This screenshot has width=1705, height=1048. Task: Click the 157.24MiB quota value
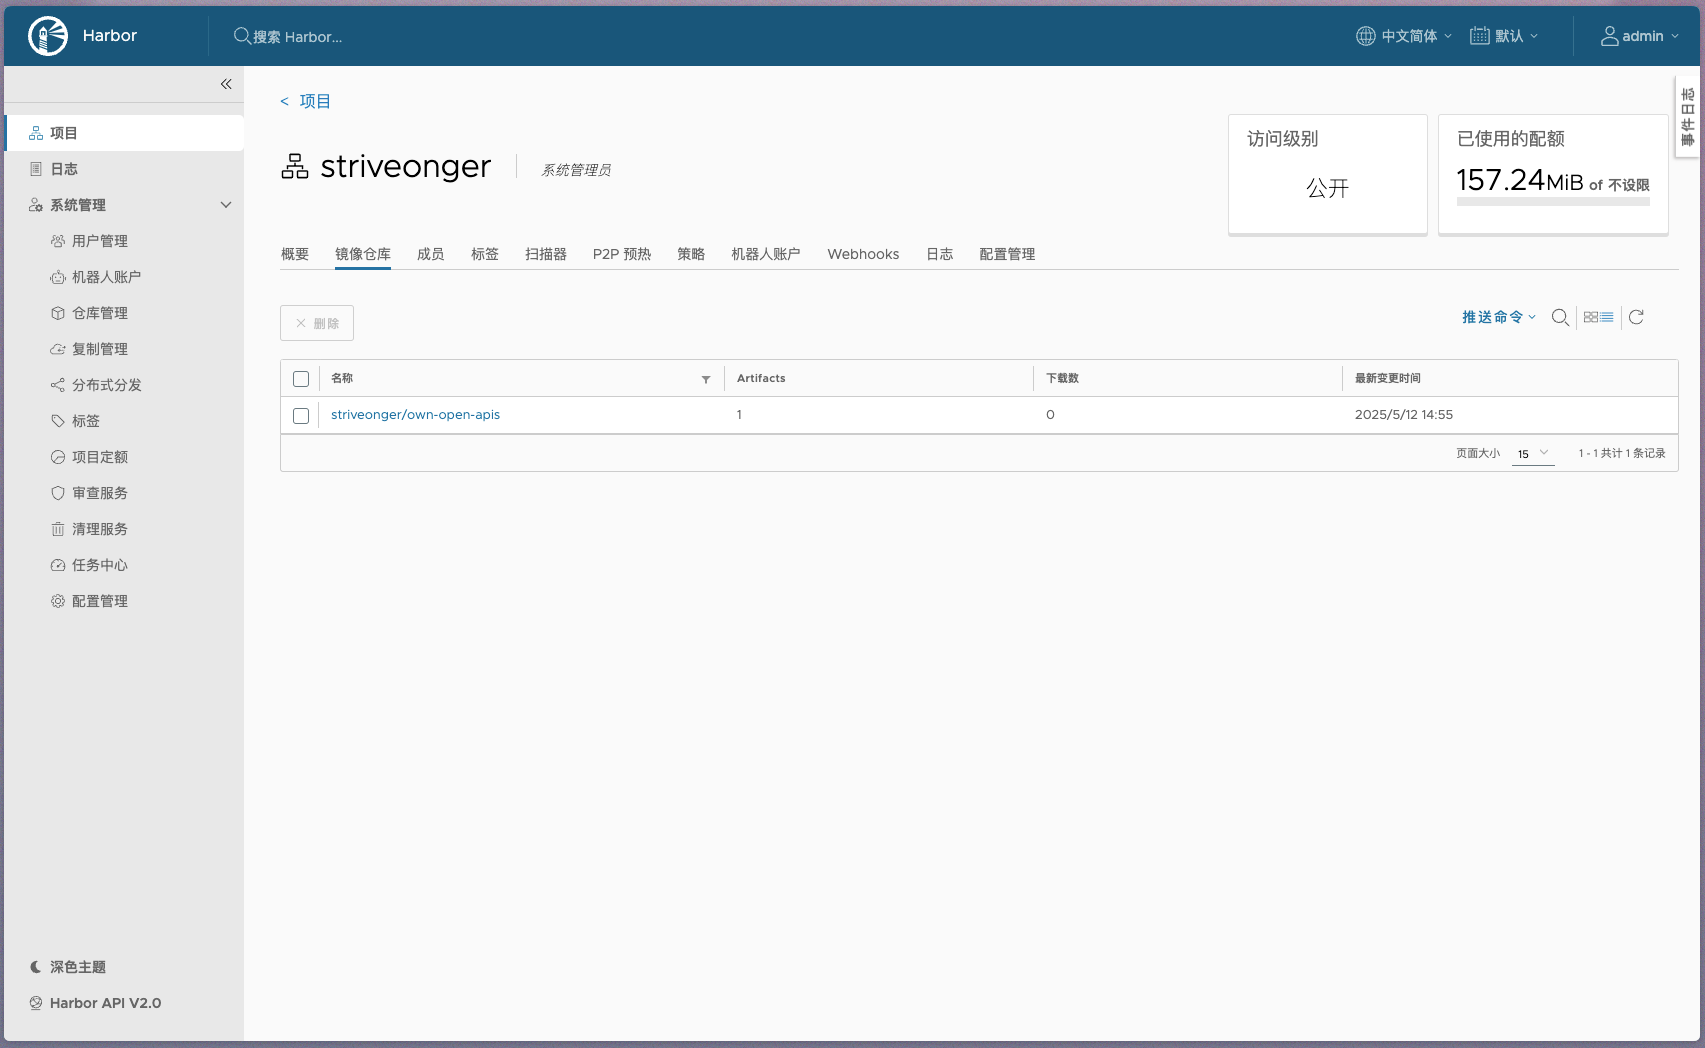pyautogui.click(x=1520, y=180)
